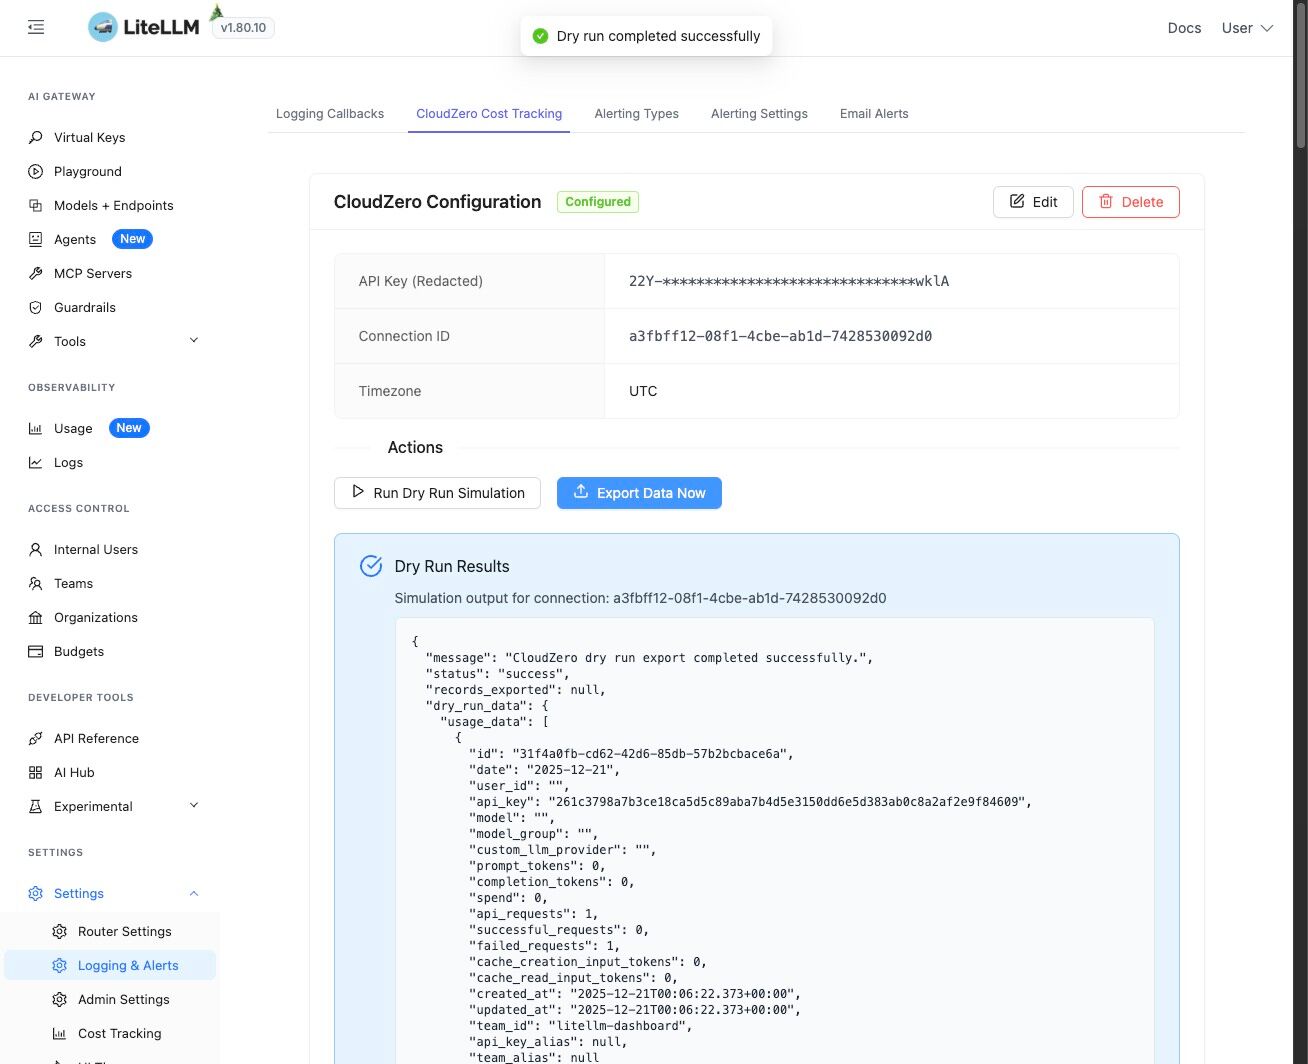The height and width of the screenshot is (1064, 1308).
Task: Click the Teams group icon
Action: coord(36,583)
